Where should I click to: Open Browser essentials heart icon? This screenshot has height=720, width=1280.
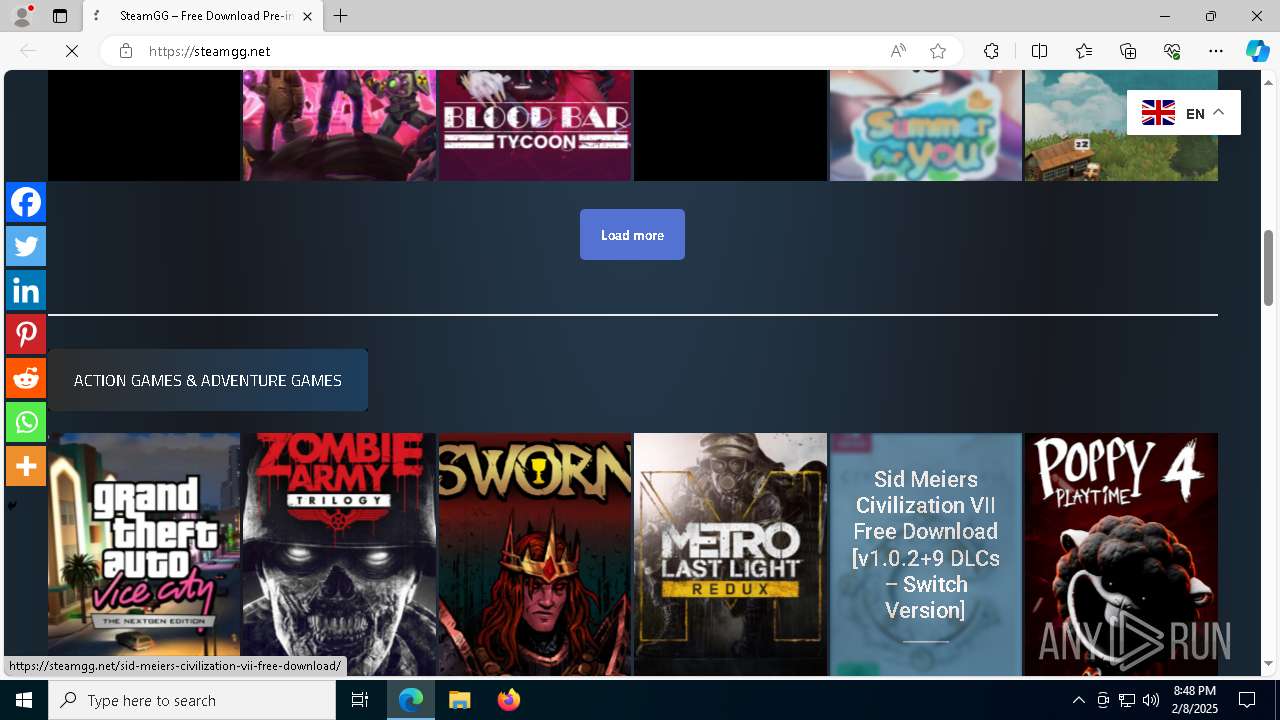pos(1172,51)
